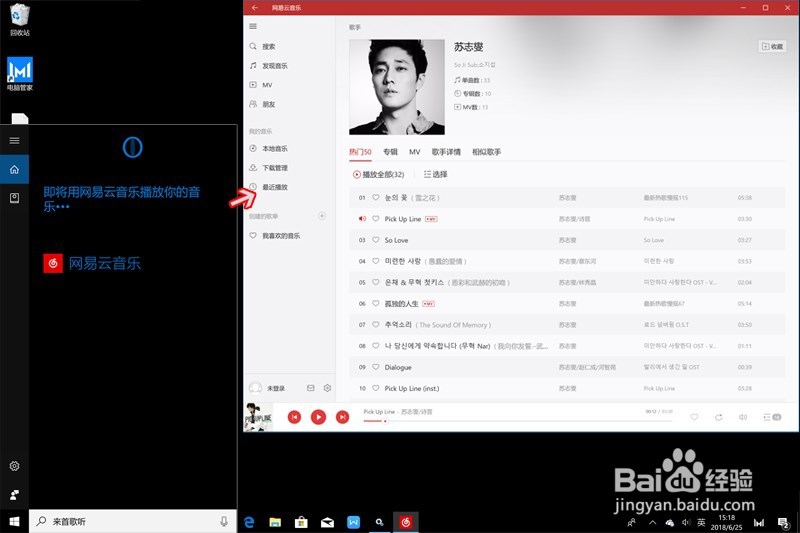Select the So Love song title
The height and width of the screenshot is (533, 800).
(x=396, y=240)
